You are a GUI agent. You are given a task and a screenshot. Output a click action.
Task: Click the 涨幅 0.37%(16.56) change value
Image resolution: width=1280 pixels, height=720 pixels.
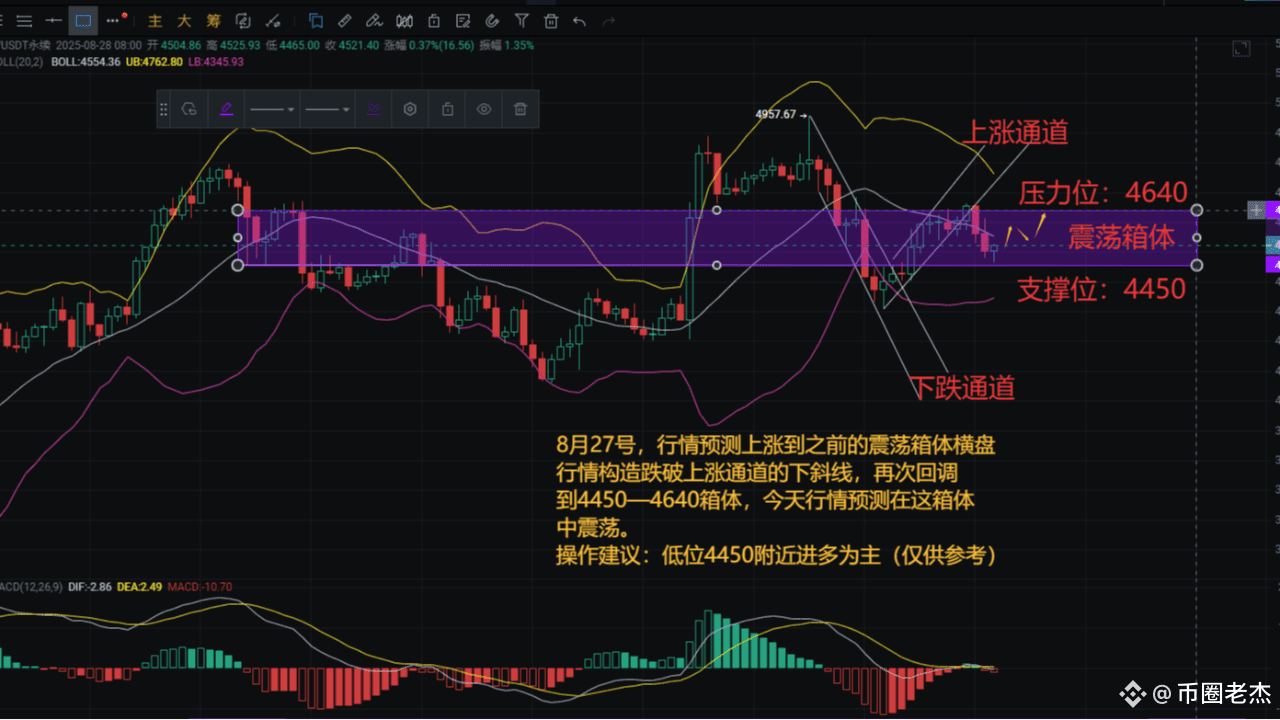click(429, 45)
